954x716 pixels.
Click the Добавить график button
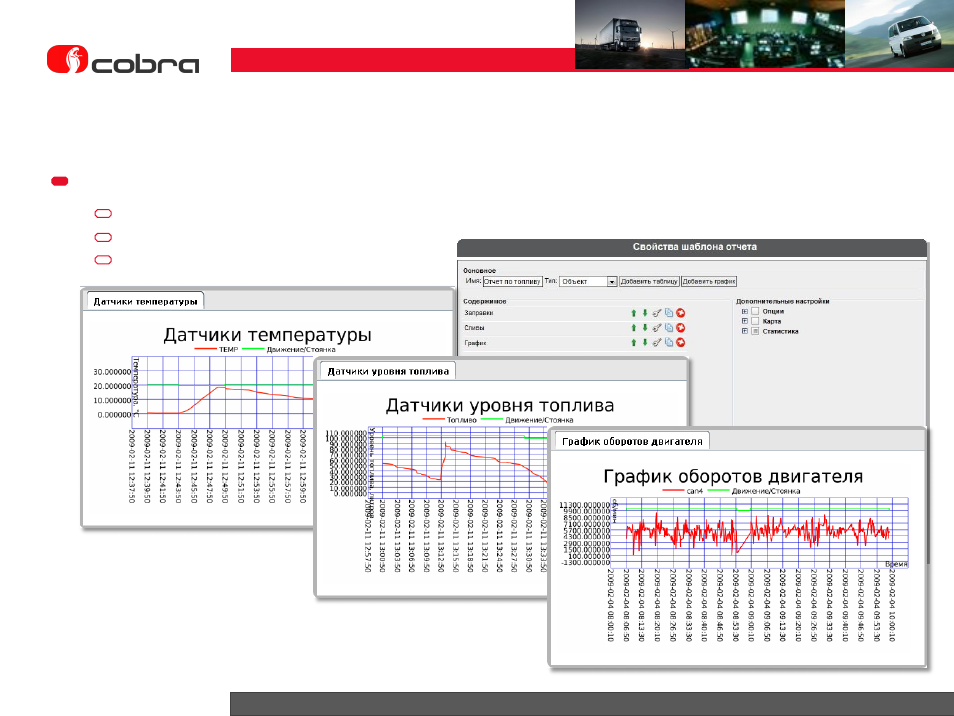[x=709, y=282]
